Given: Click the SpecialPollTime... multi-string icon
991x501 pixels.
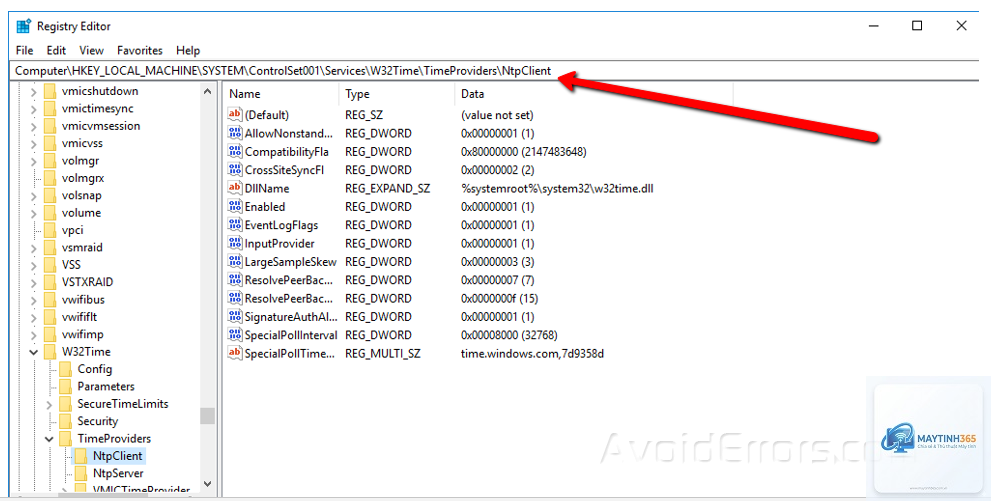Looking at the screenshot, I should pos(235,353).
